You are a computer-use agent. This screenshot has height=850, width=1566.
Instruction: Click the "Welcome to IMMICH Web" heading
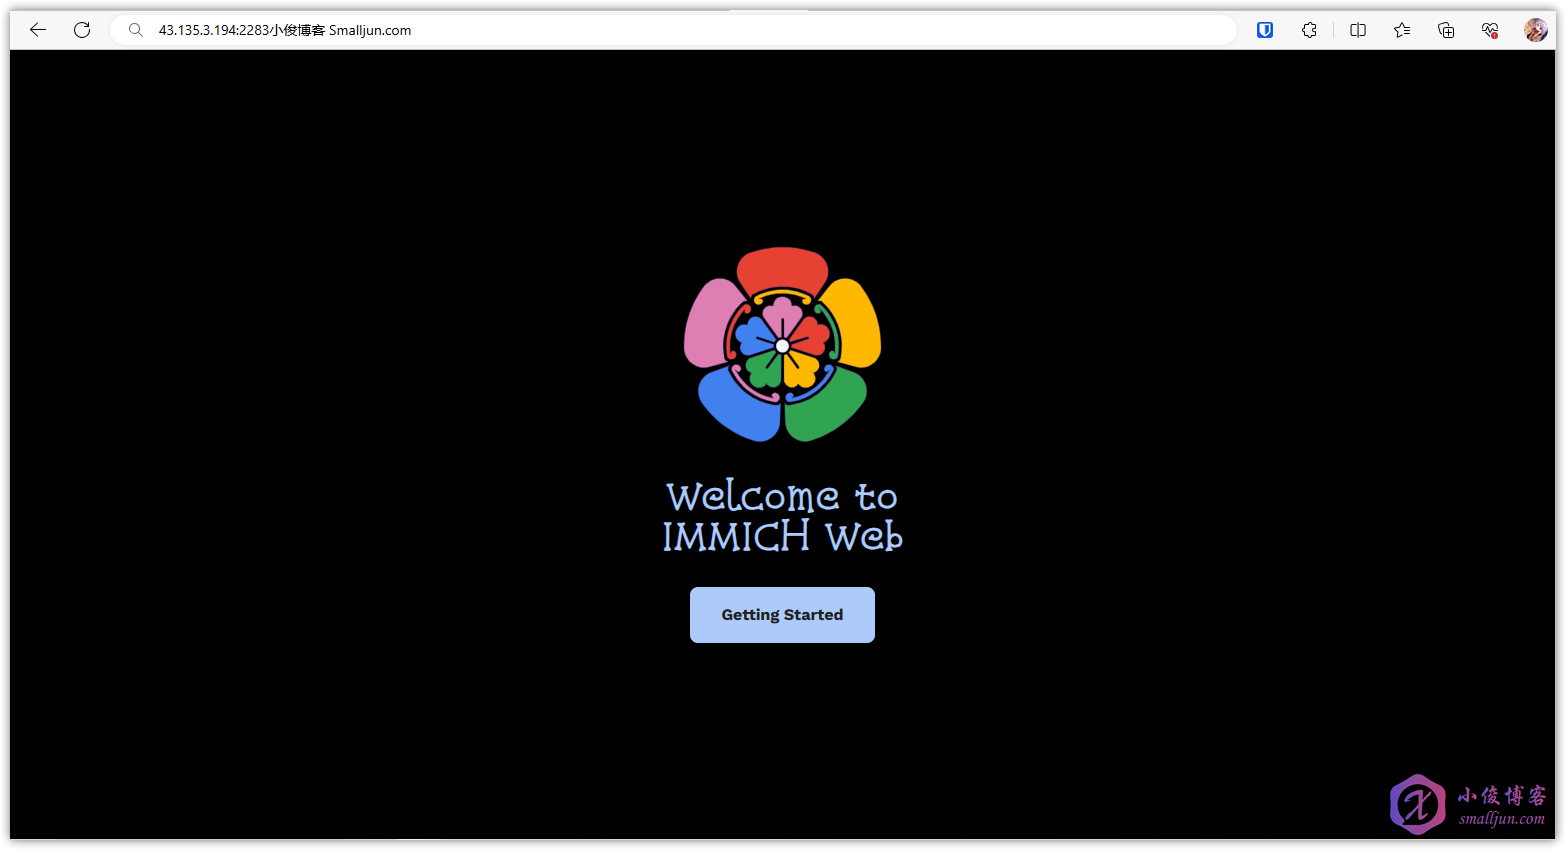[782, 516]
